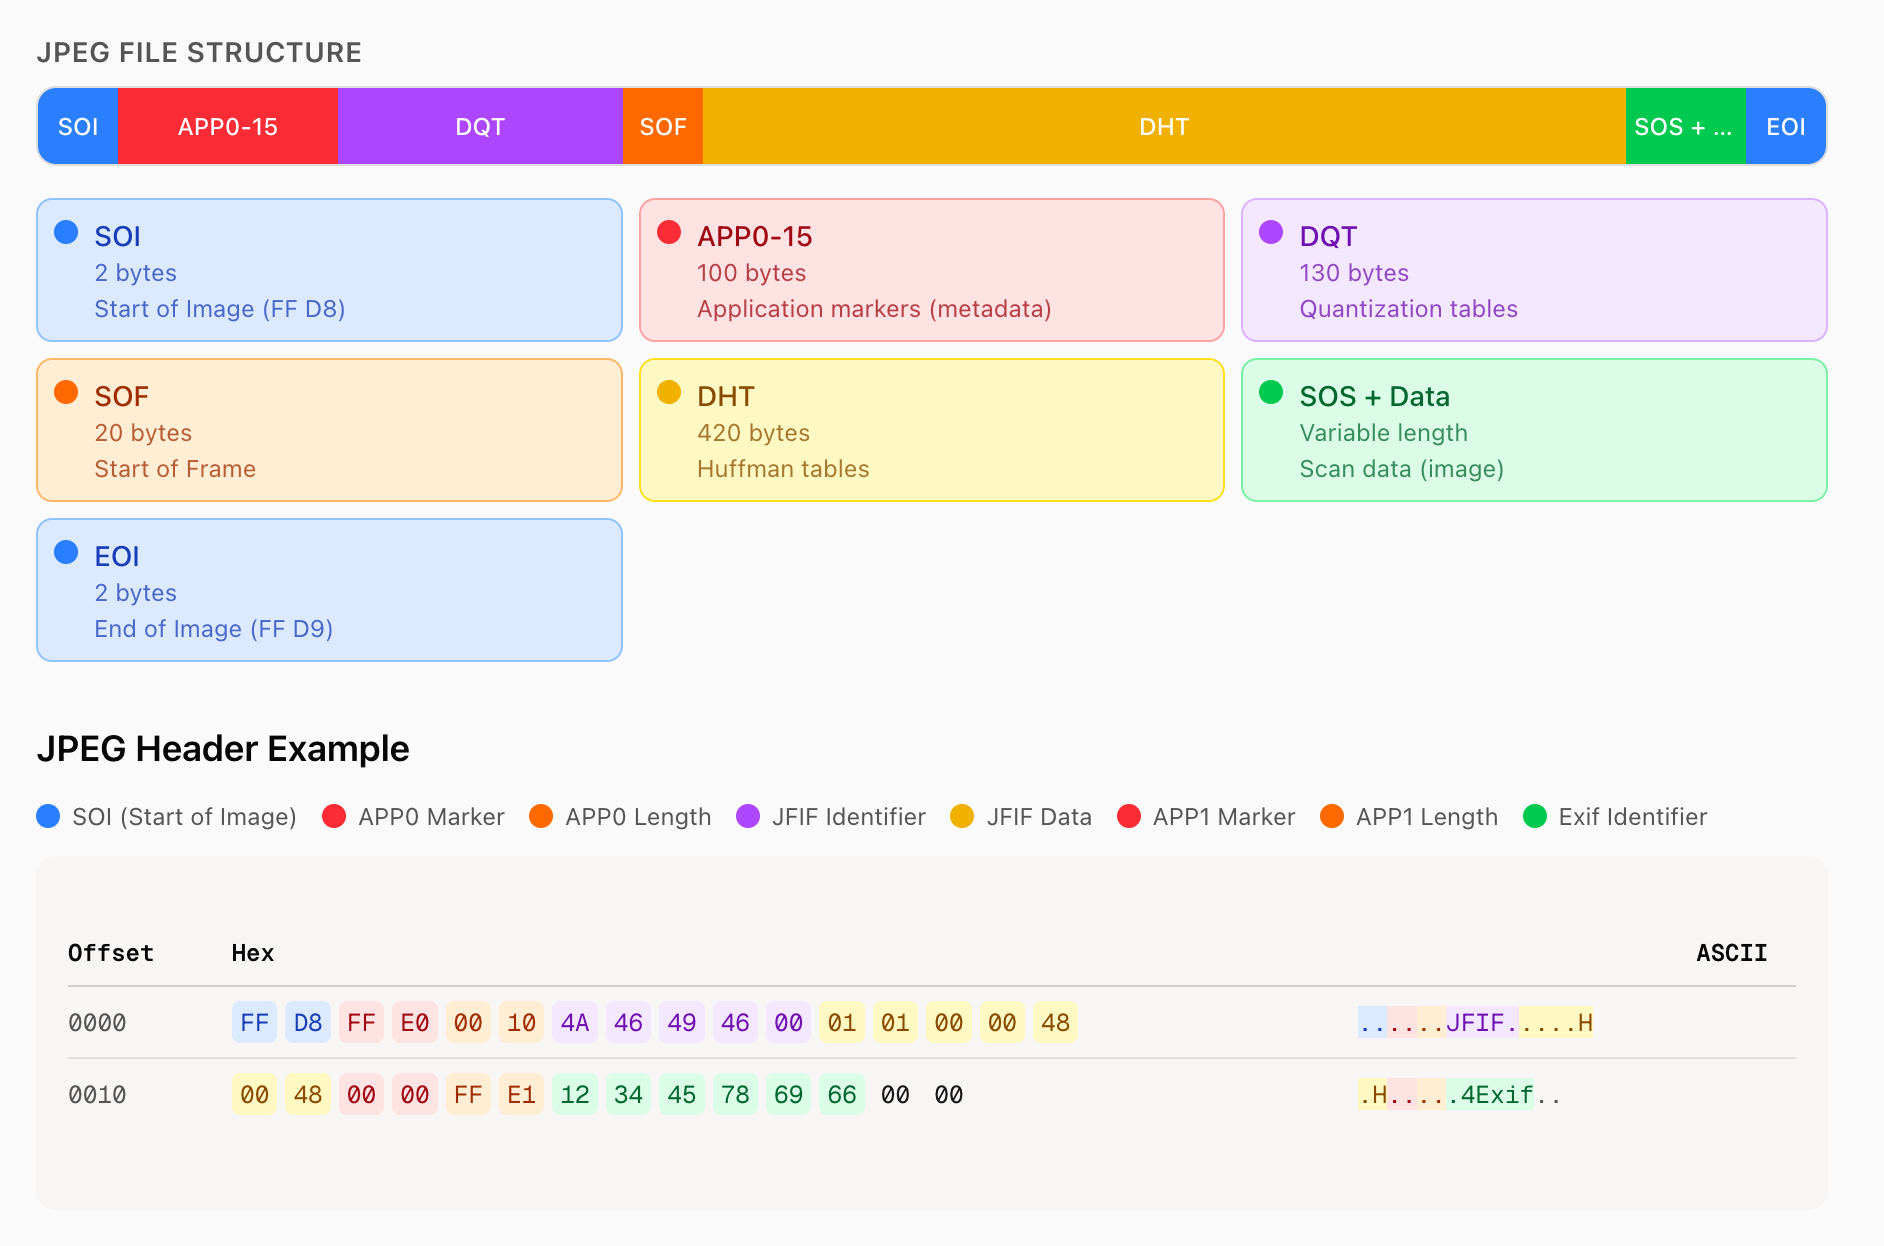Select the DHT segment in the structure bar
This screenshot has width=1884, height=1246.
pyautogui.click(x=1163, y=126)
